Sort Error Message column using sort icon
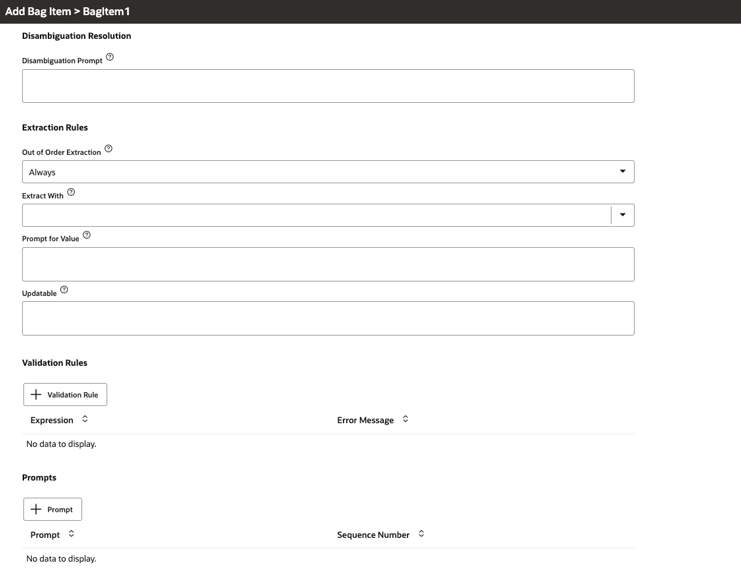741x580 pixels. pos(405,419)
